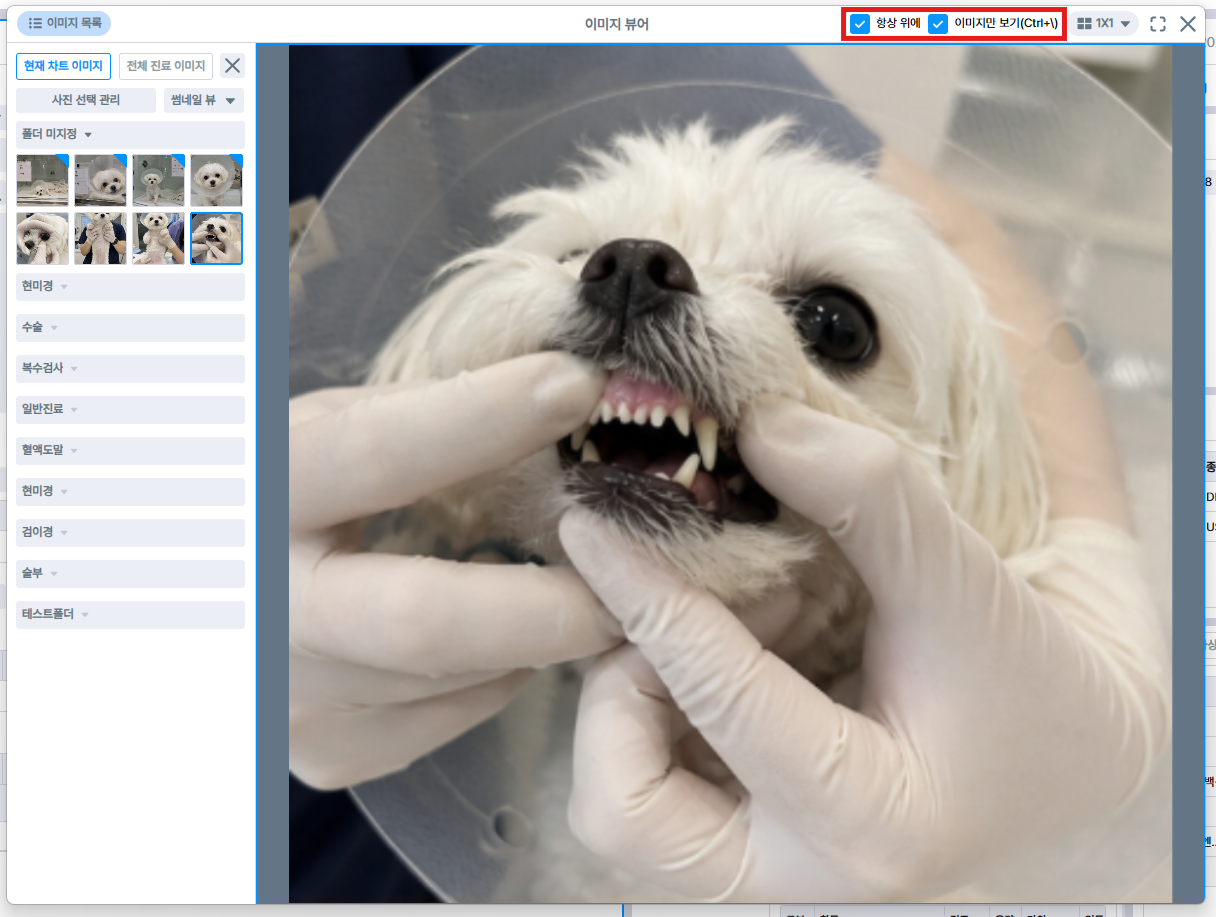The width and height of the screenshot is (1216, 917).
Task: Close the 이미지 뷰어 window
Action: (1188, 24)
